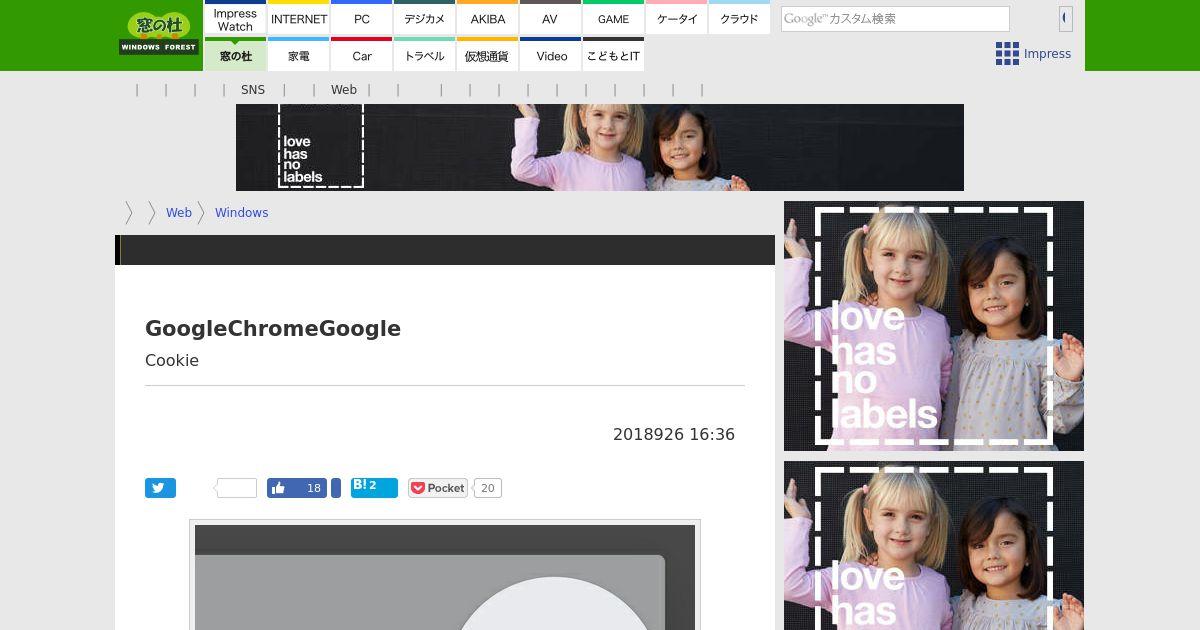Screen dimensions: 1200x630
Task: Open the love has no labels top banner
Action: [600, 147]
